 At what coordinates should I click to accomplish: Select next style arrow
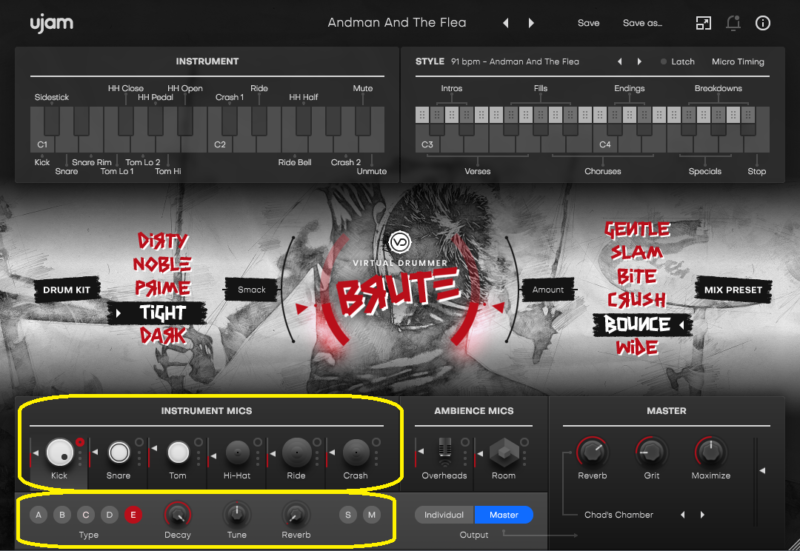(639, 62)
